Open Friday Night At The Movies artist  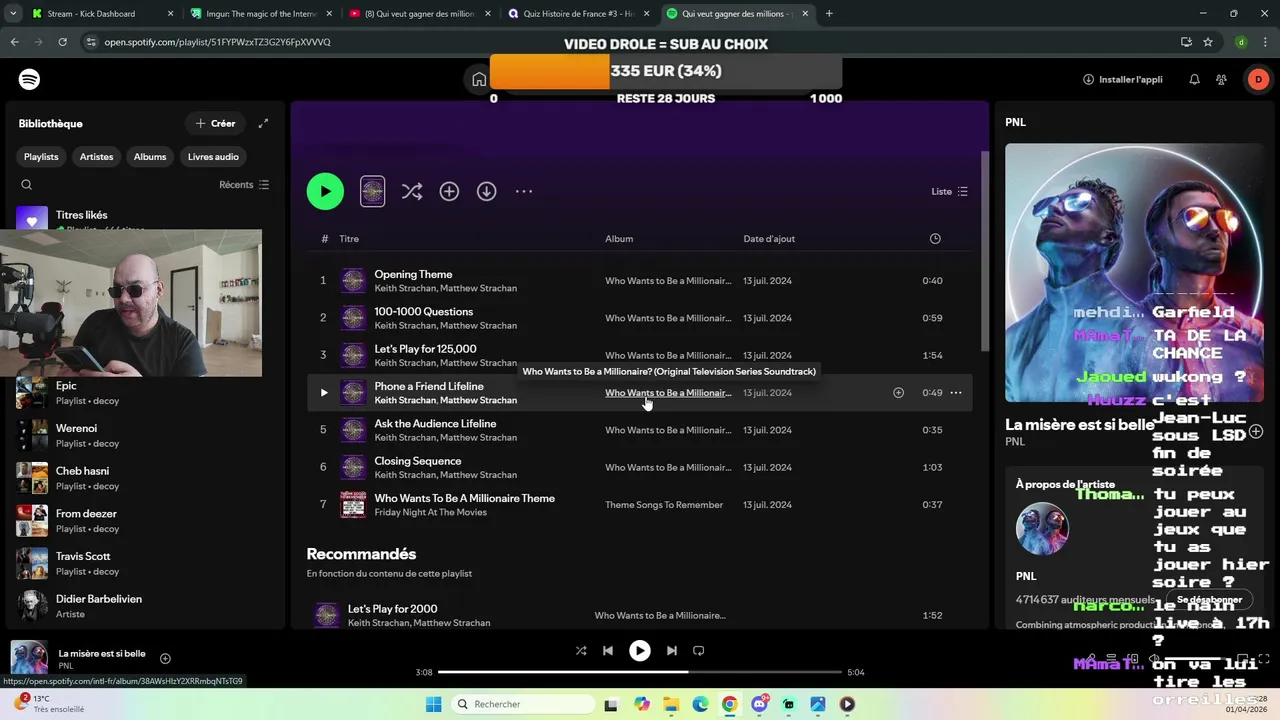coord(430,512)
